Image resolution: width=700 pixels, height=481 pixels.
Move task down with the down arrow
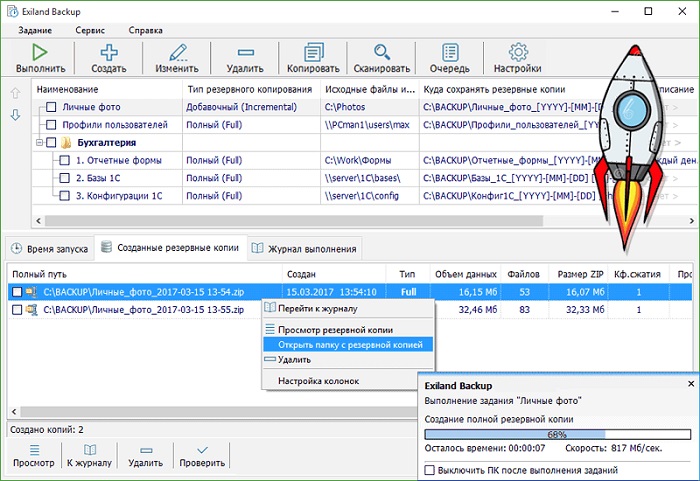[15, 115]
